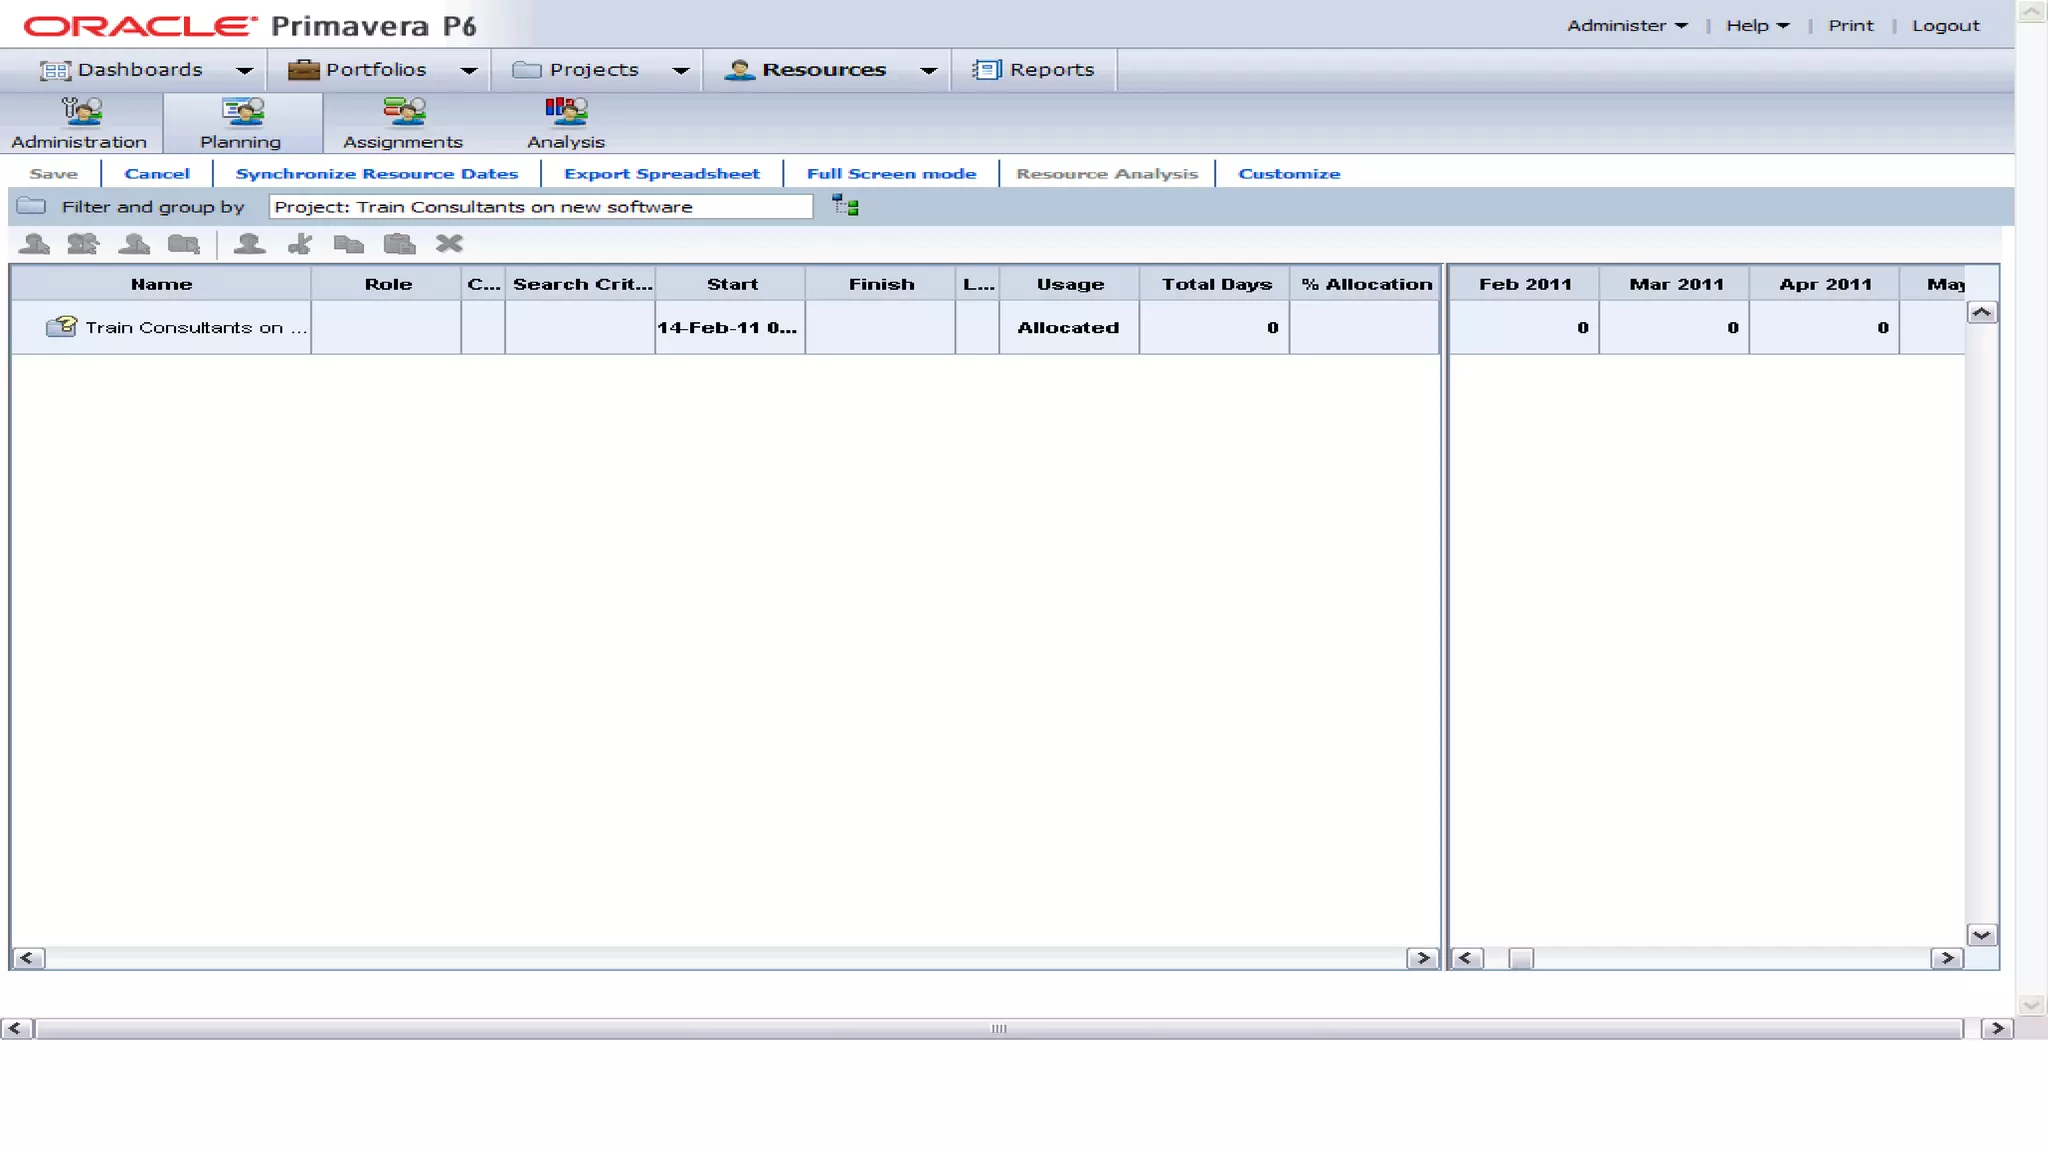Click the Print link
Viewport: 2048px width, 1152px height.
[x=1851, y=26]
